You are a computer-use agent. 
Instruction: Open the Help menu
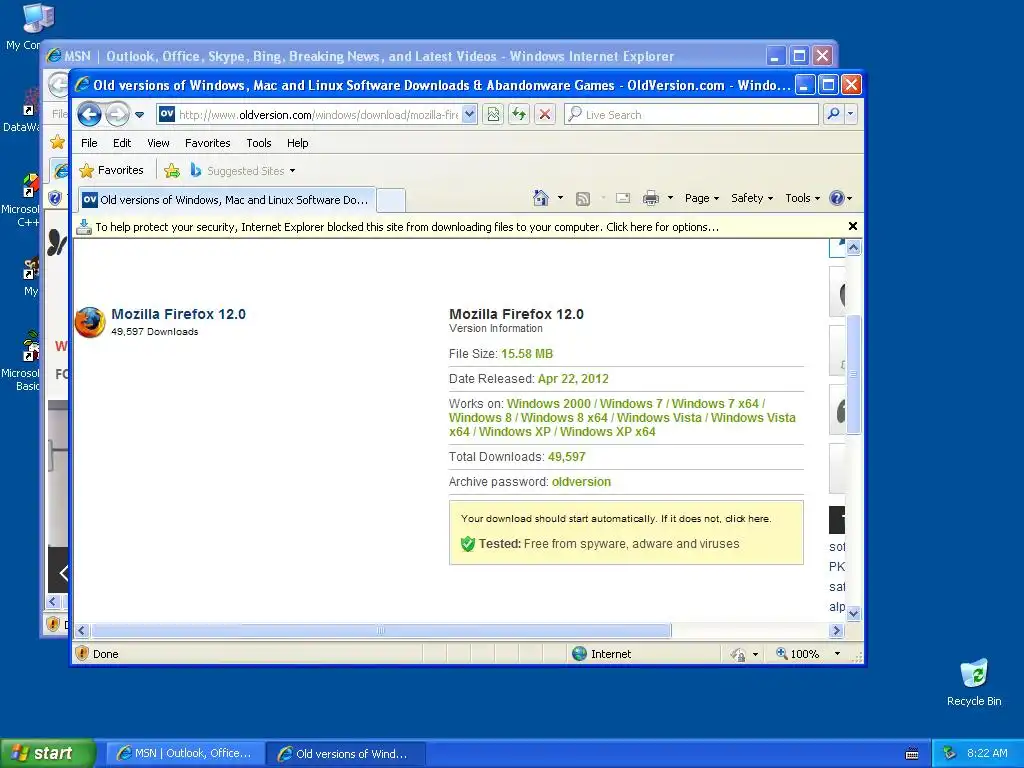point(298,143)
